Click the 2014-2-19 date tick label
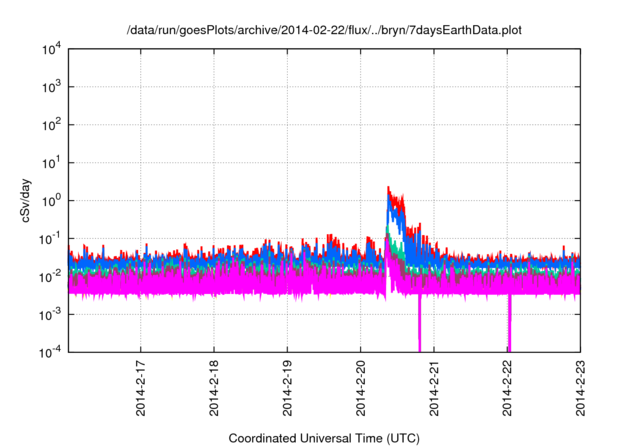Screen dimensions: 640x448 coord(287,388)
